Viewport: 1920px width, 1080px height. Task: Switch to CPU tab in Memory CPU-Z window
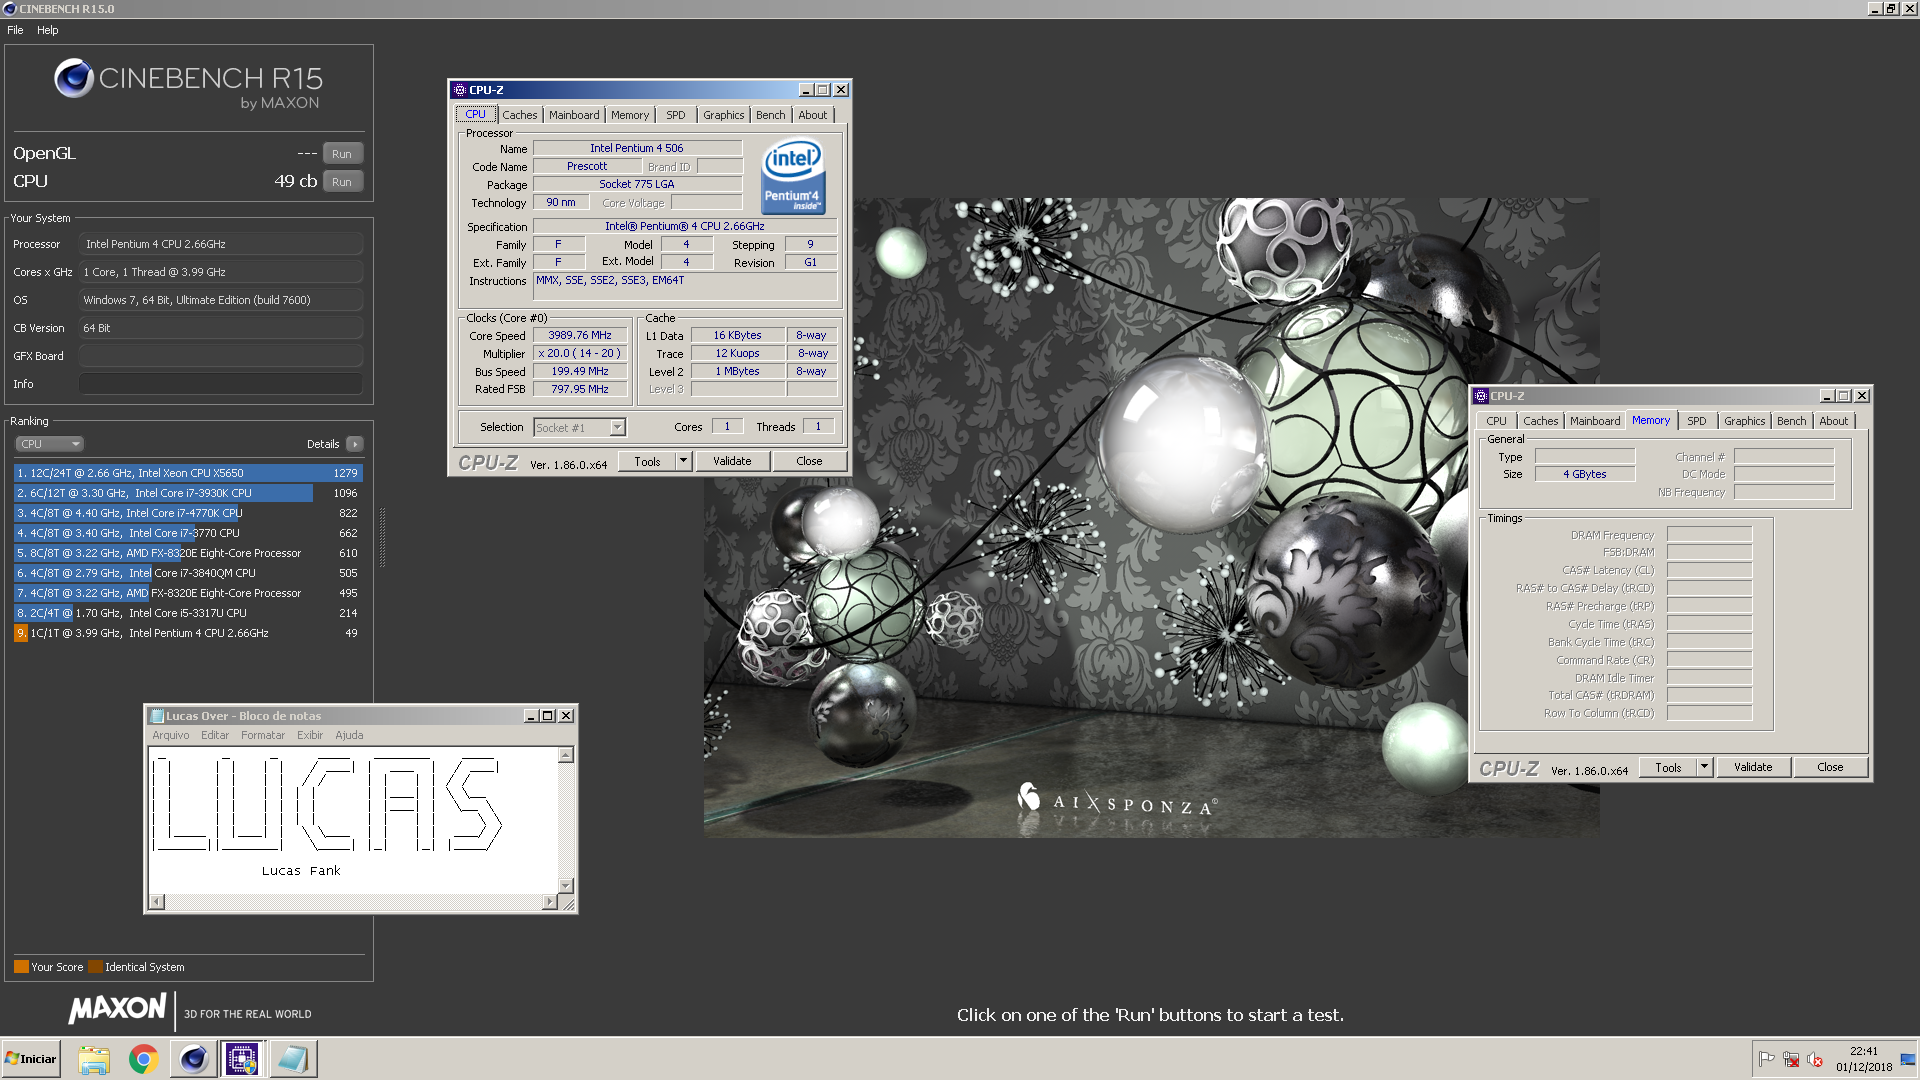click(x=1496, y=421)
